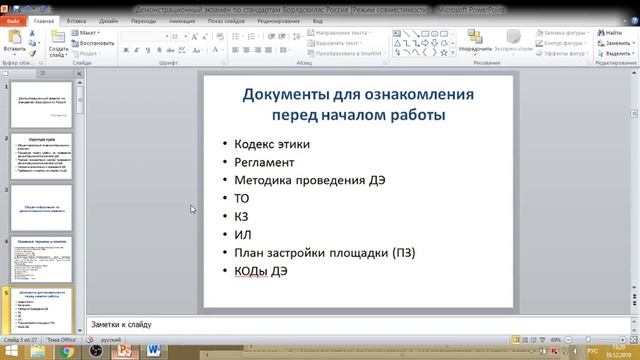
Task: Toggle Underline (Ч) formatting
Action: click(x=148, y=50)
